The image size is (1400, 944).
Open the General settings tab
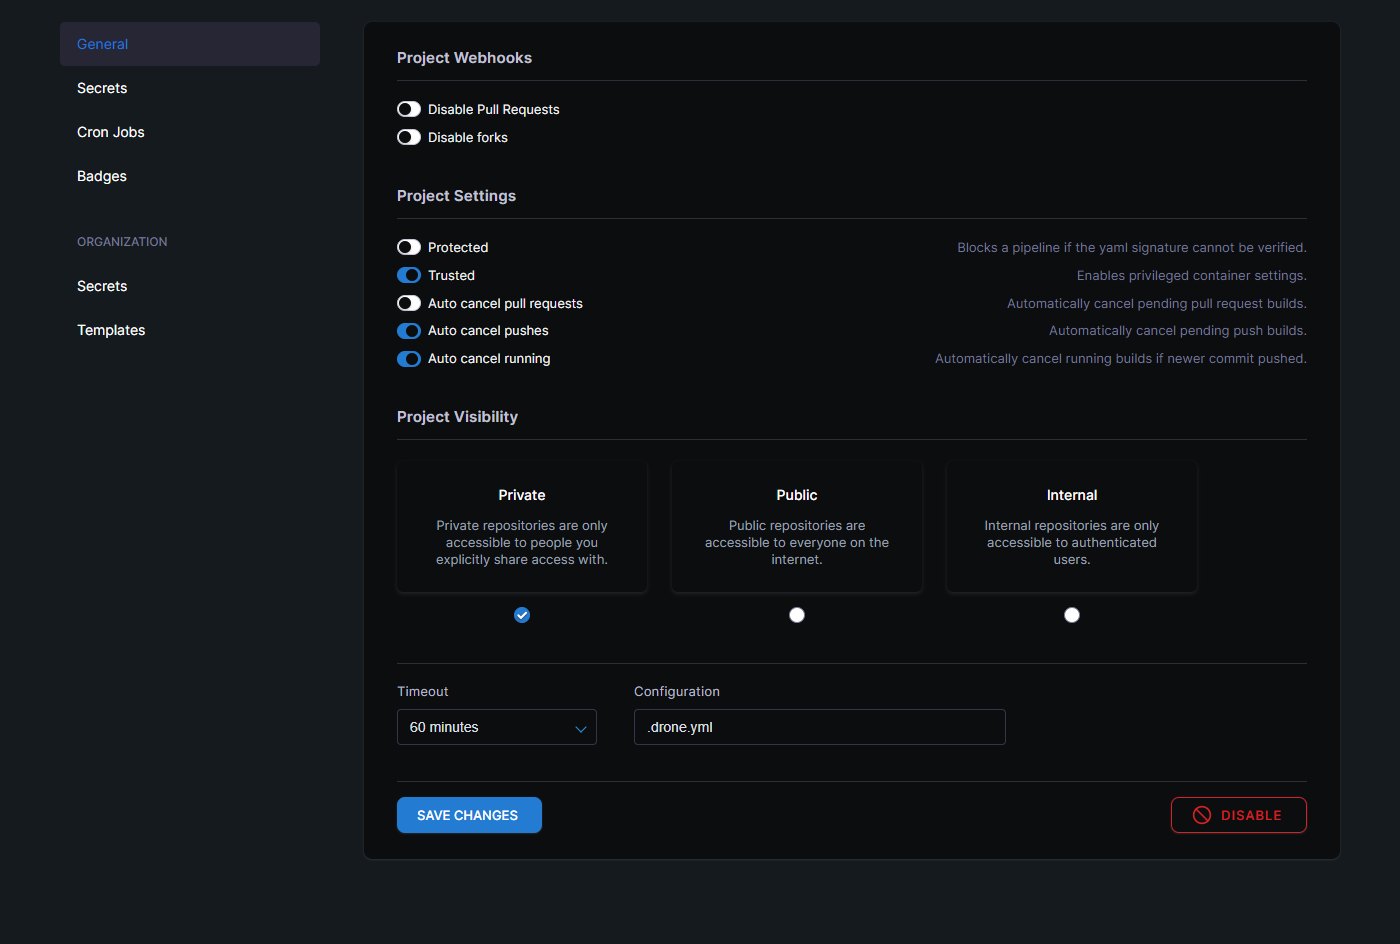click(189, 44)
